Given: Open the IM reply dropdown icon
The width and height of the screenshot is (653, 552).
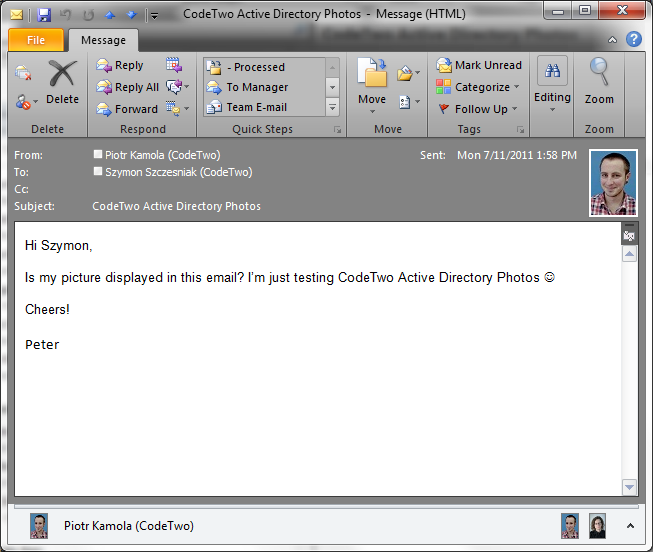Looking at the screenshot, I should point(177,87).
